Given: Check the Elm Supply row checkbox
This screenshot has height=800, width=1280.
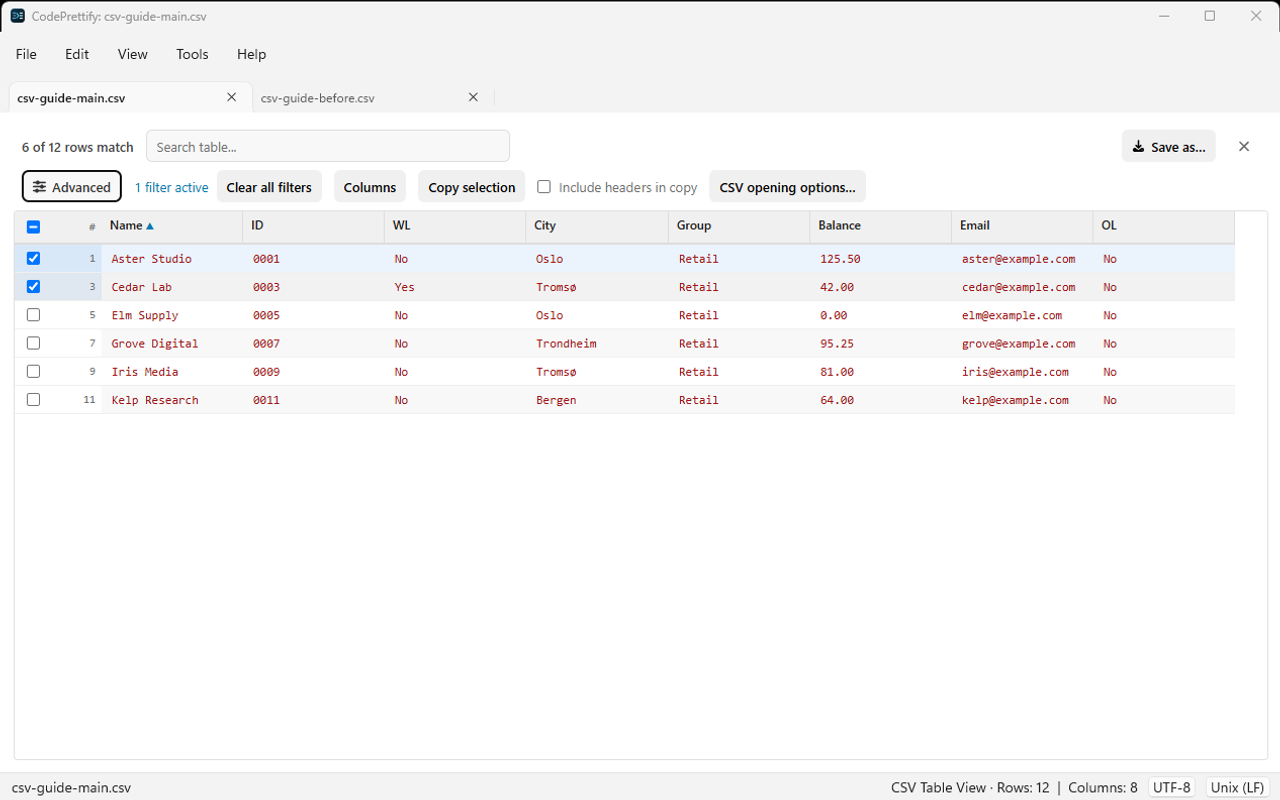Looking at the screenshot, I should [33, 314].
